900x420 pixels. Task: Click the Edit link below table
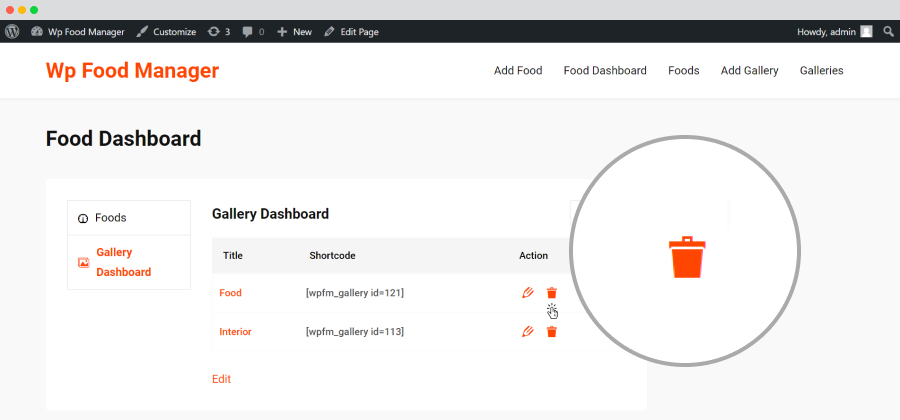coord(222,379)
